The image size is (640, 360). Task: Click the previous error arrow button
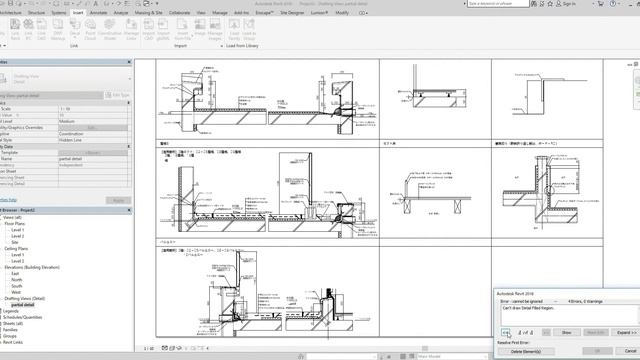506,333
